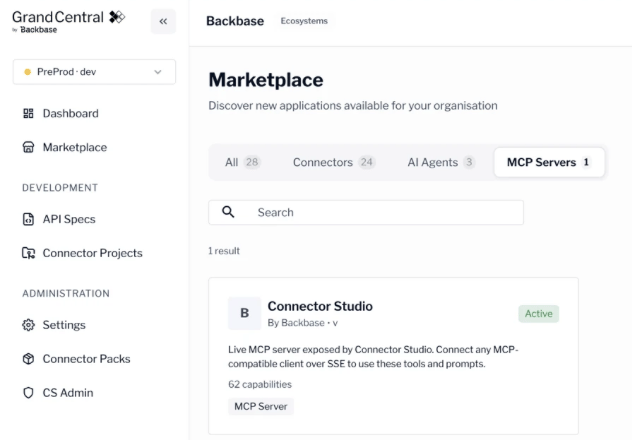Image resolution: width=632 pixels, height=440 pixels.
Task: Open API Specs in the sidebar
Action: coord(69,219)
